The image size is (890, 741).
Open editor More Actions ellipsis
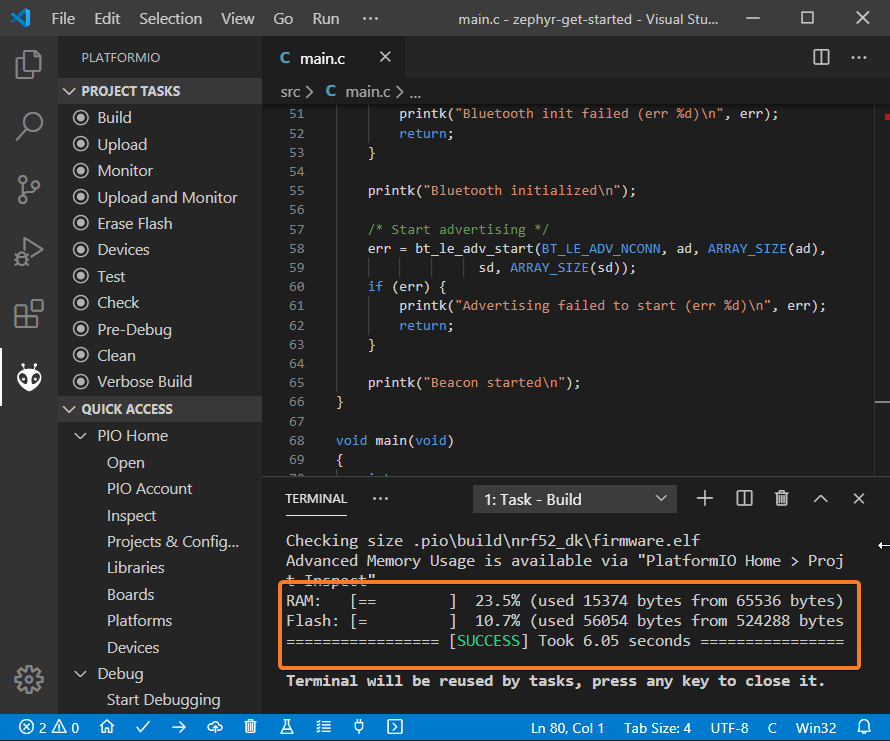[858, 57]
